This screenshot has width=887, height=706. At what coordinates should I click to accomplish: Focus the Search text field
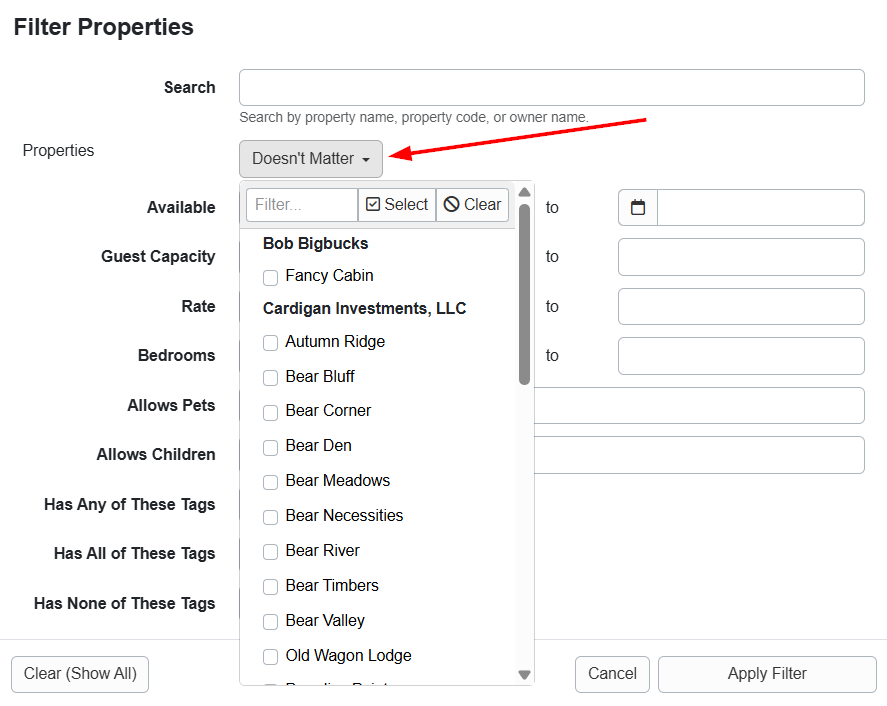click(x=551, y=88)
